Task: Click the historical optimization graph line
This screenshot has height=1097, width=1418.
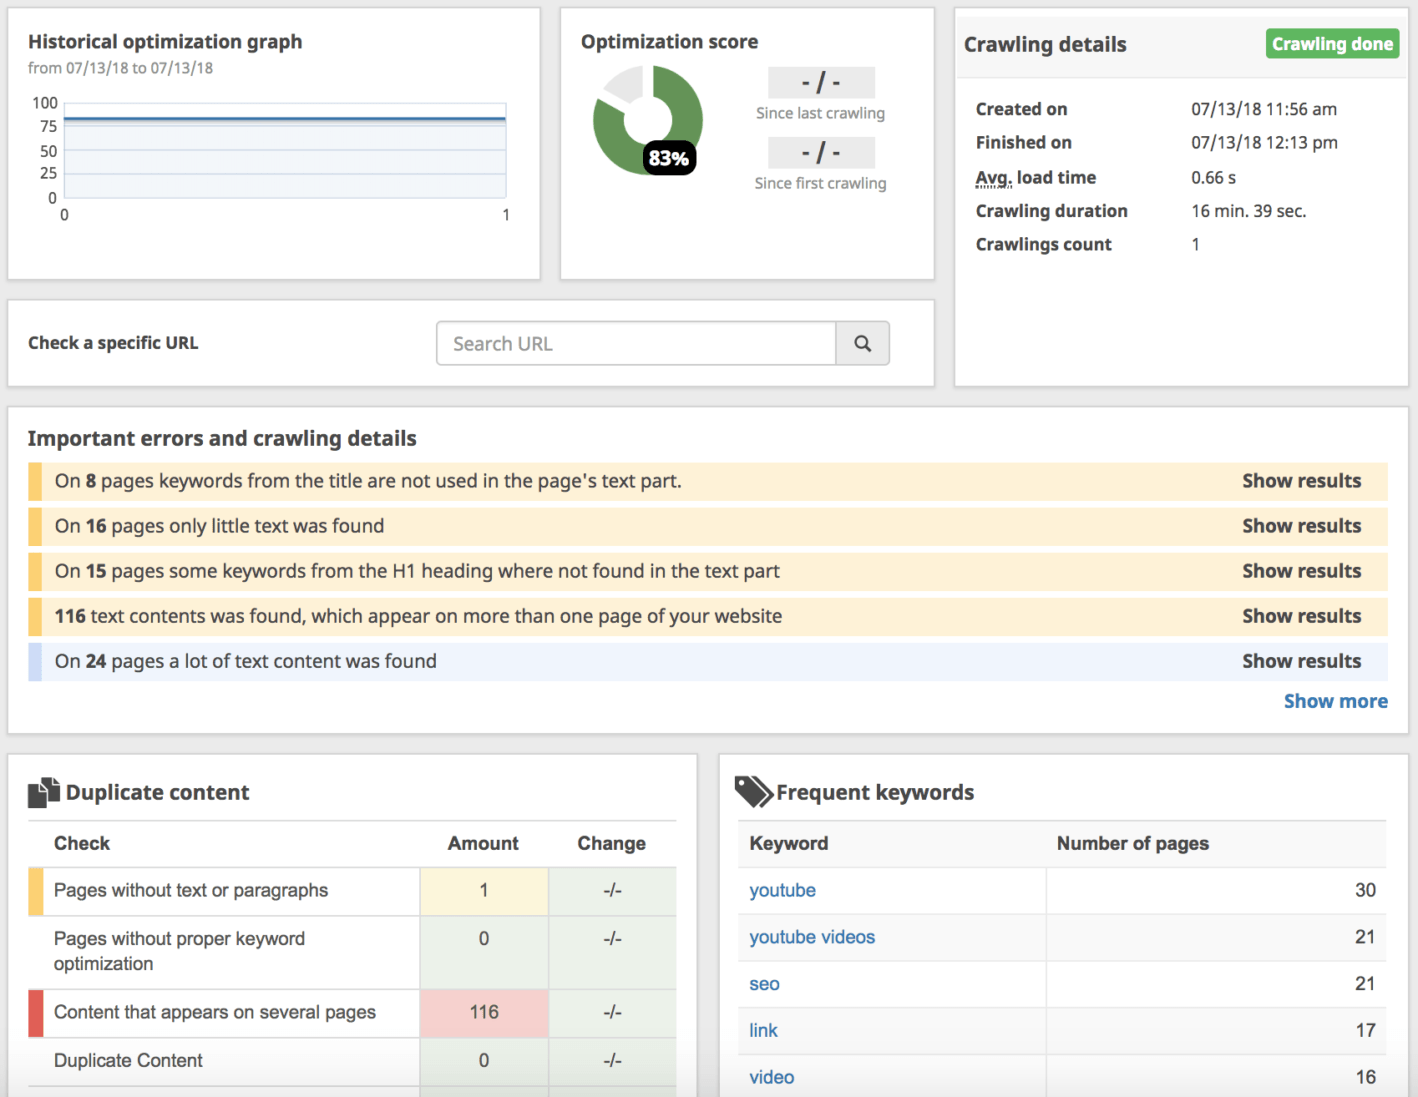Action: pyautogui.click(x=285, y=119)
